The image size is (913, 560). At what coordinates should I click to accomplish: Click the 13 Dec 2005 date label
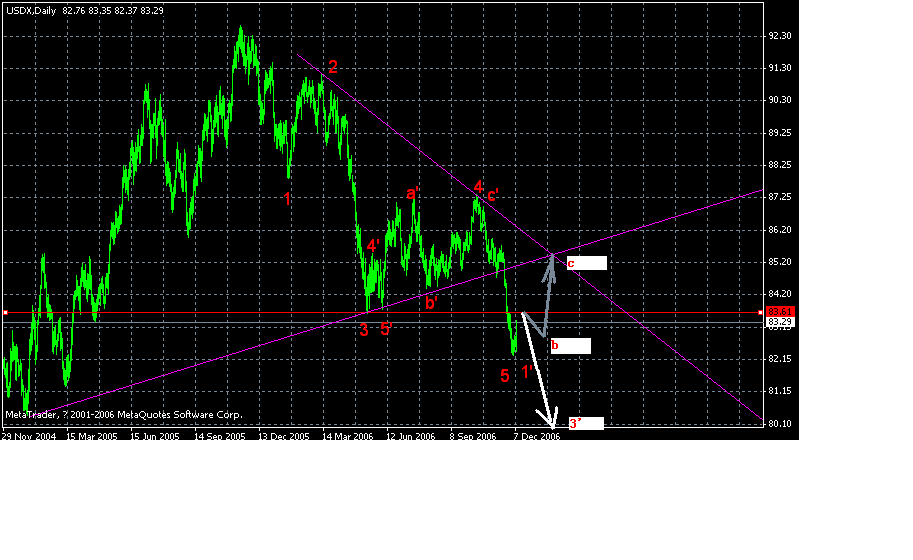pos(284,437)
